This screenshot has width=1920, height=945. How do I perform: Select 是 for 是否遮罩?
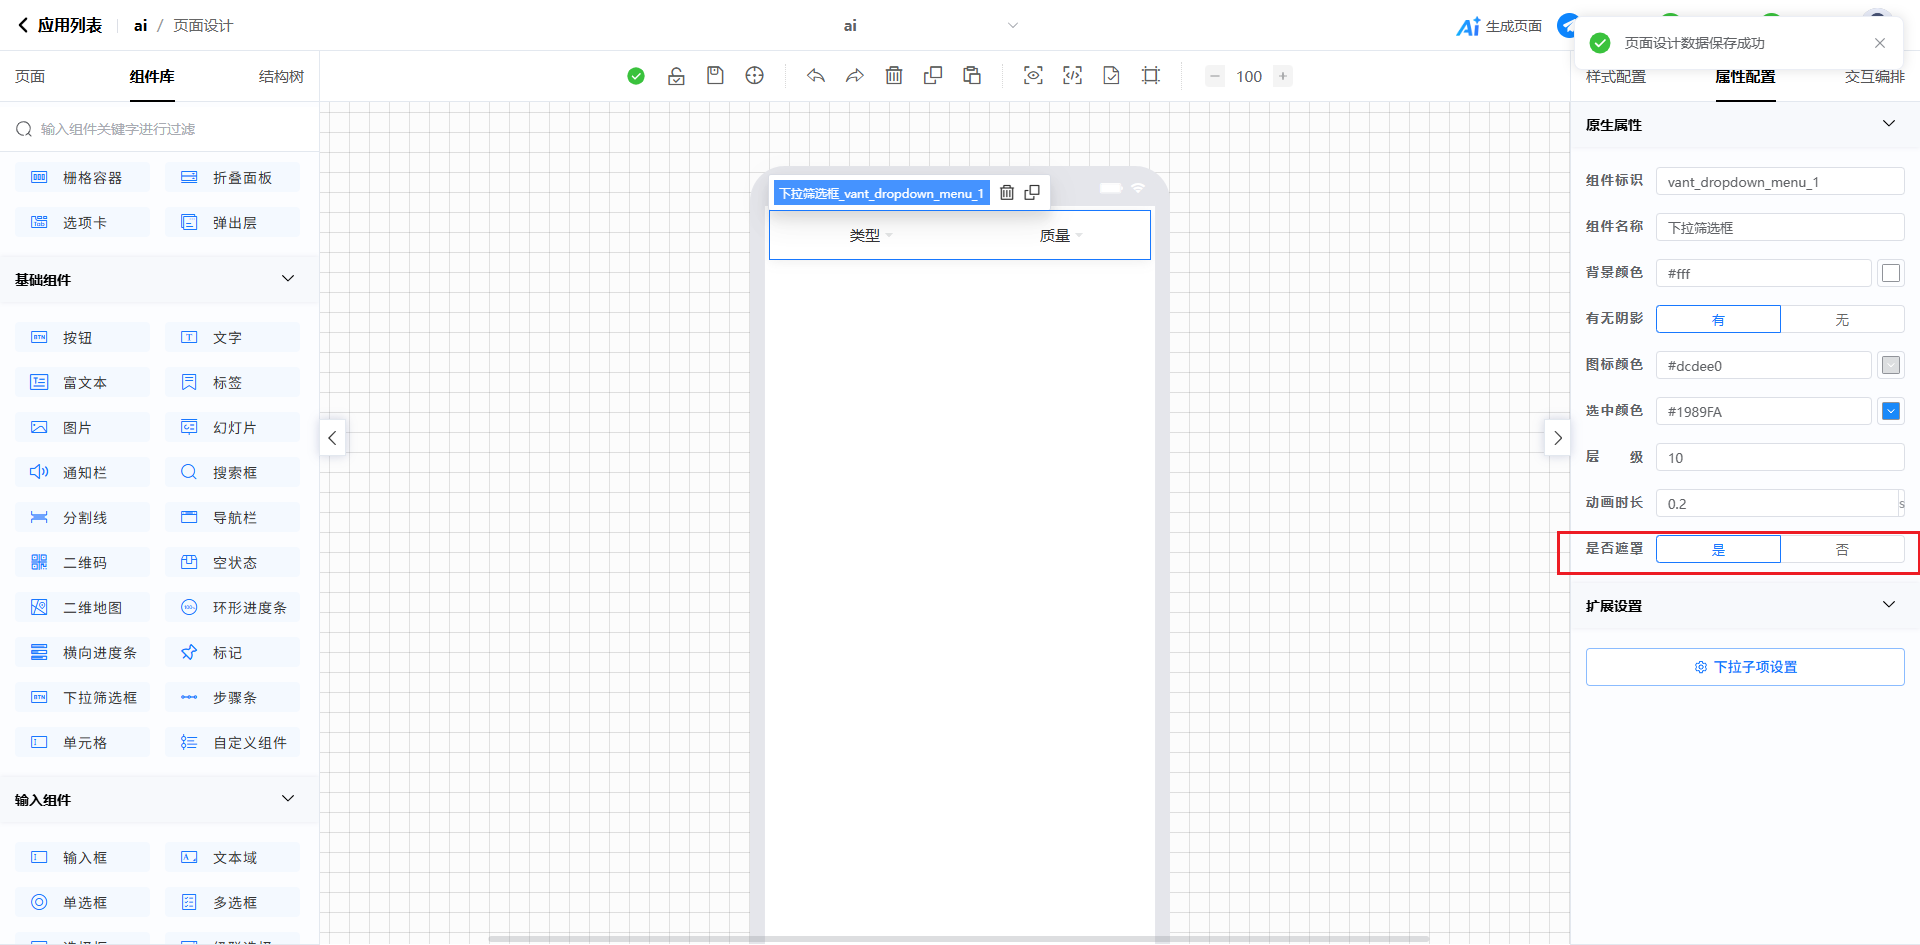pyautogui.click(x=1718, y=550)
